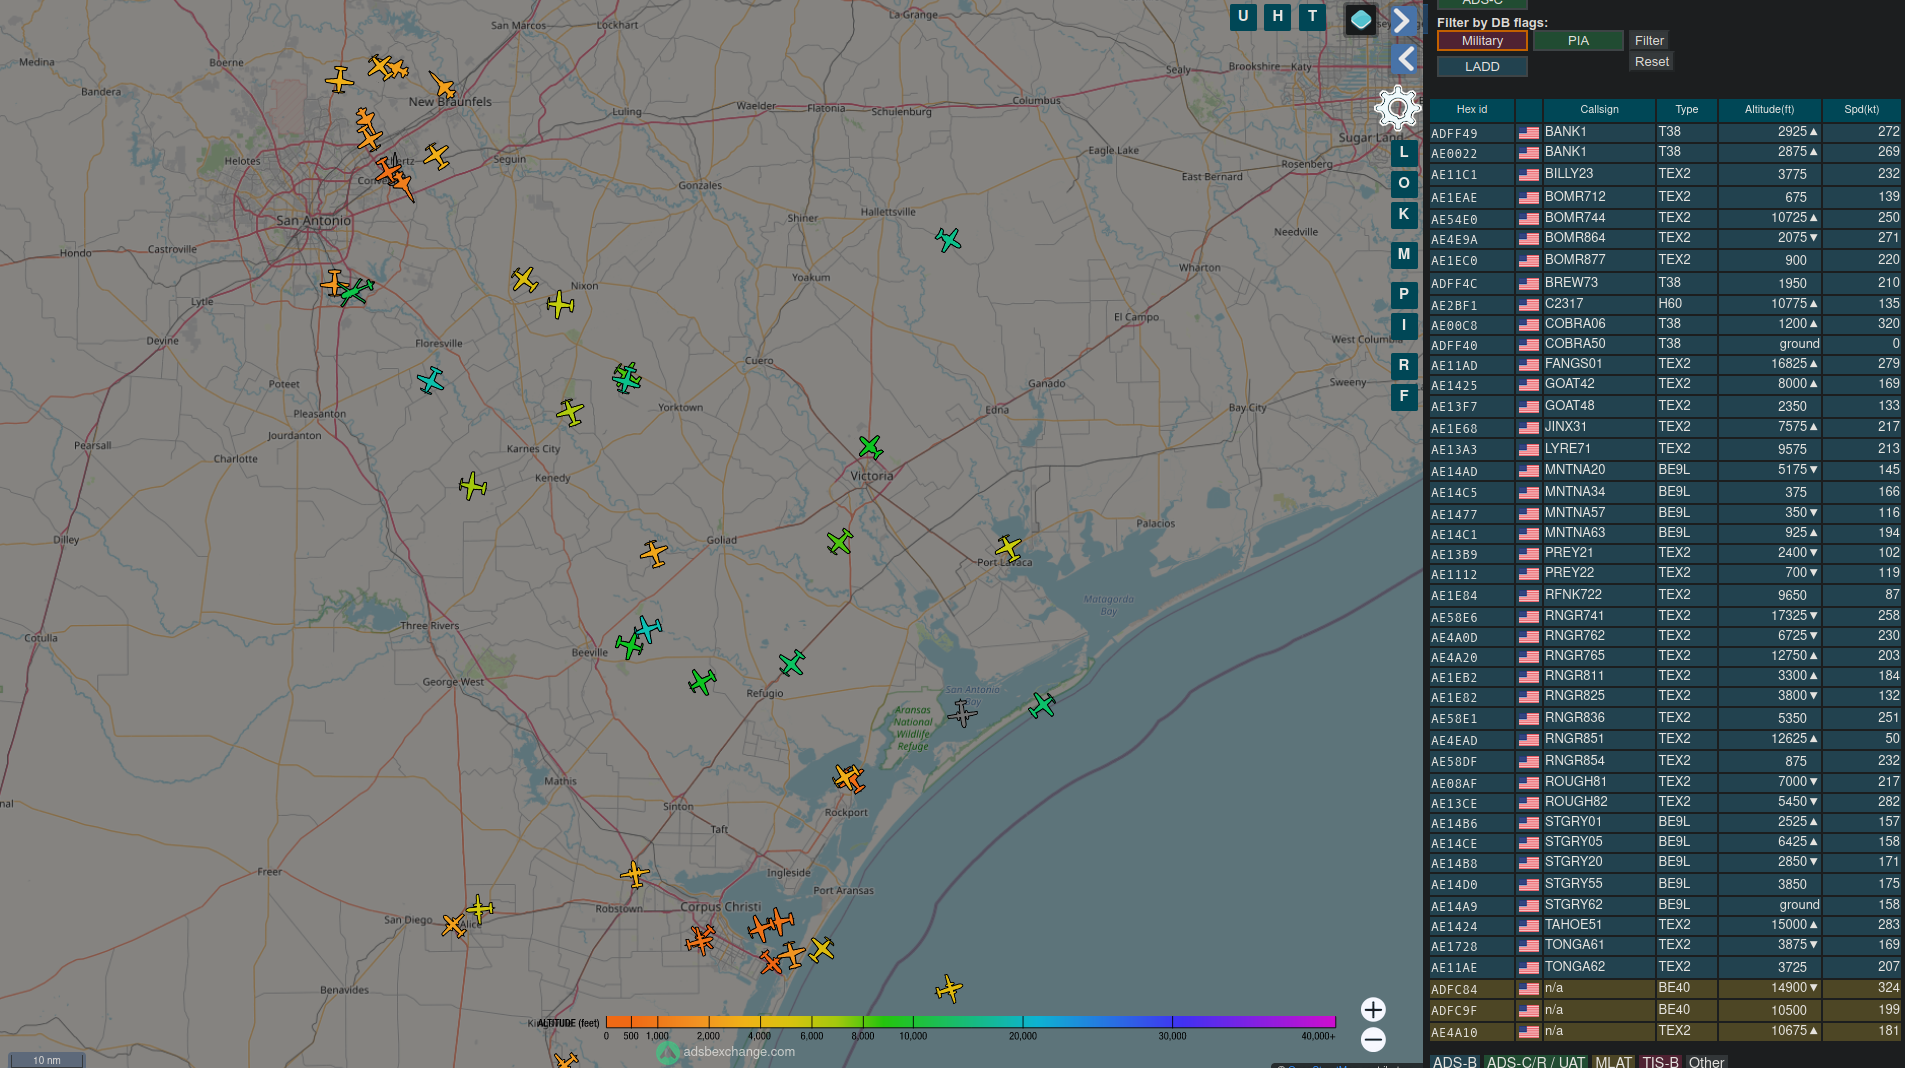Select the BANK1 row with hex ADFF49
This screenshot has width=1905, height=1068.
(1664, 132)
